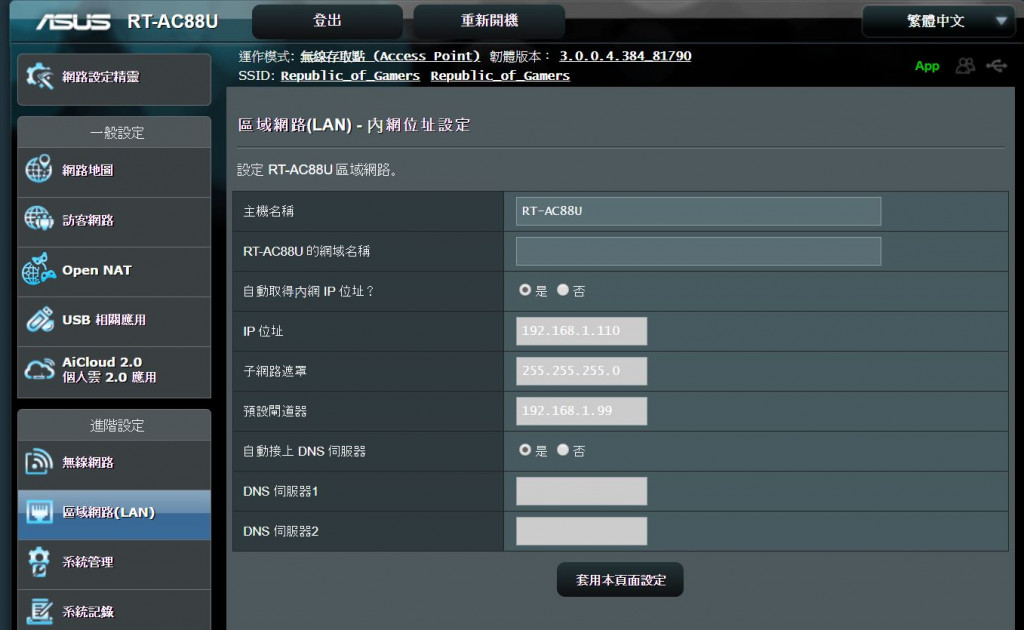Click the System Administration gear icon
The image size is (1024, 630).
[39, 561]
